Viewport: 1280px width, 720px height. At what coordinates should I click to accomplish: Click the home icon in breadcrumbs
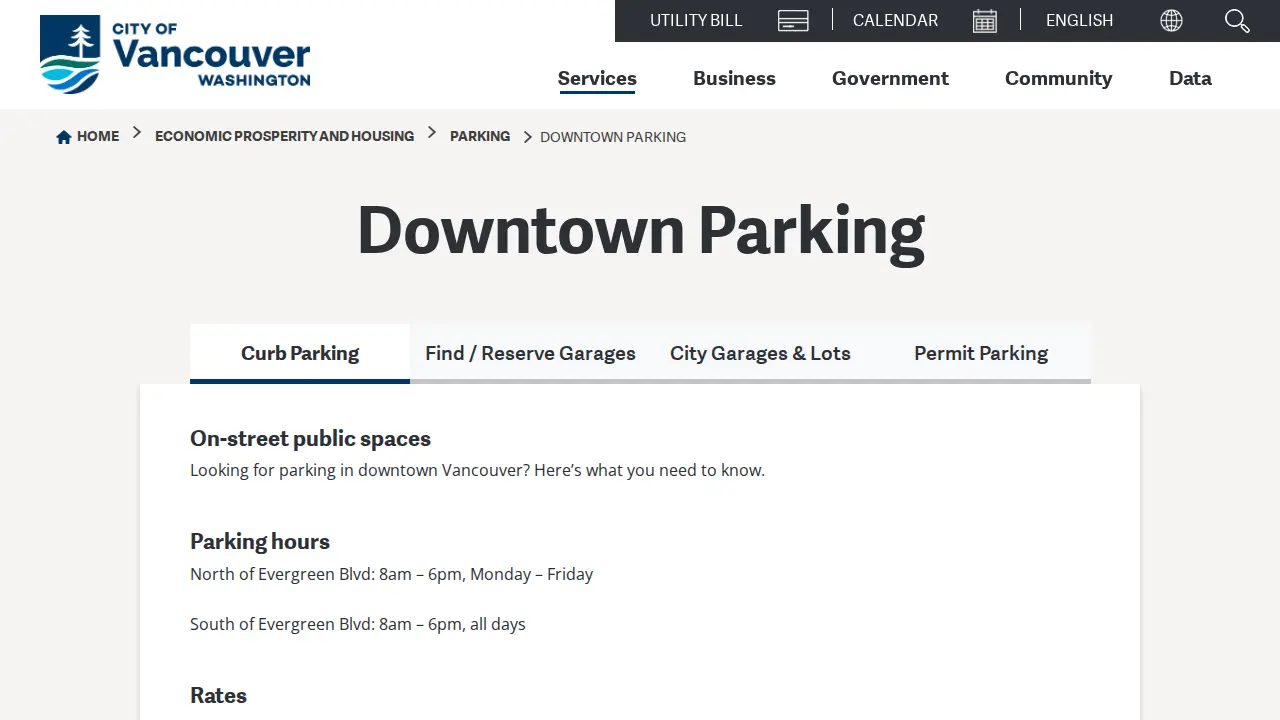click(64, 137)
